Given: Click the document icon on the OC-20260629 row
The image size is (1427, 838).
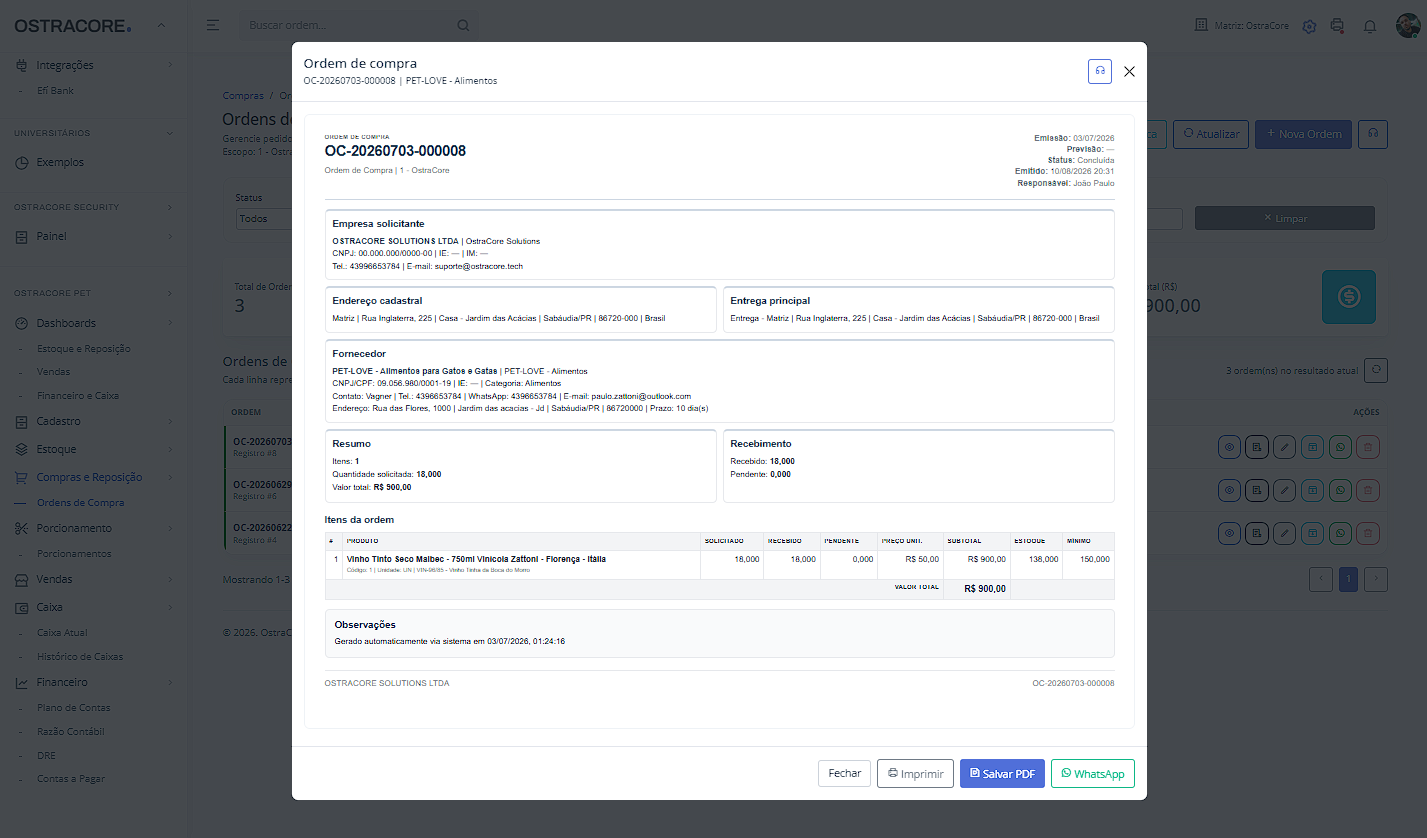Looking at the screenshot, I should [x=1257, y=490].
